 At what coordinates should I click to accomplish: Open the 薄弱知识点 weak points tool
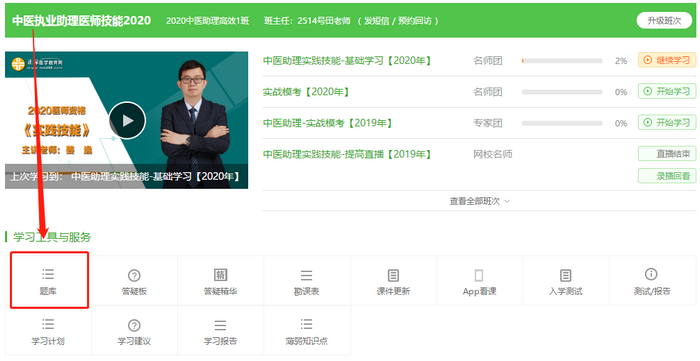pyautogui.click(x=307, y=331)
